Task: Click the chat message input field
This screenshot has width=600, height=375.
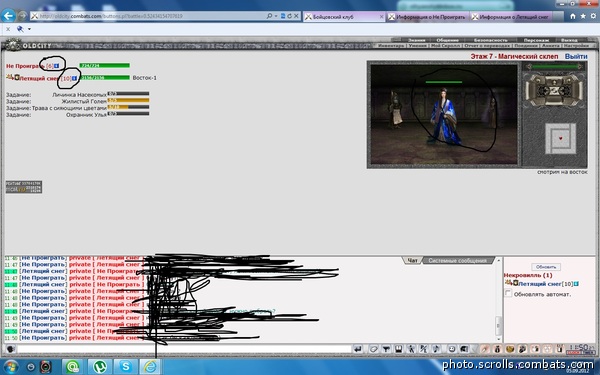Action: 184,349
